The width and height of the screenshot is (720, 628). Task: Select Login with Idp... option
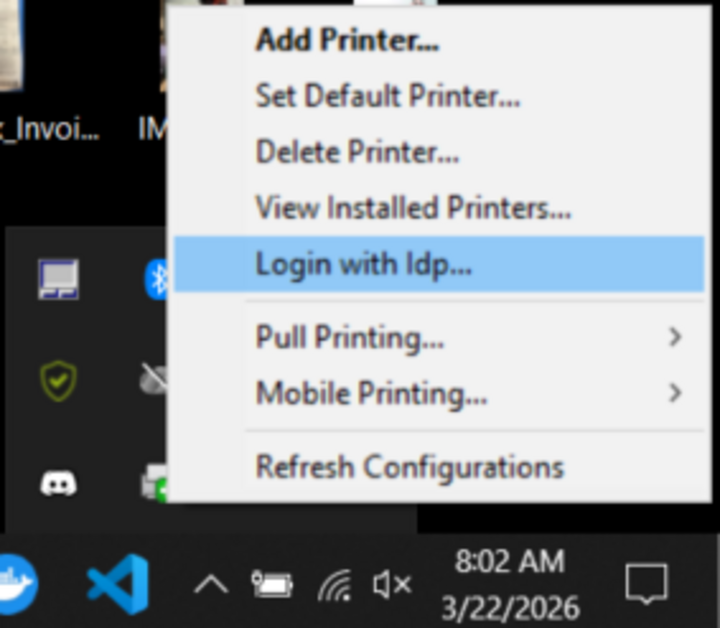point(363,264)
